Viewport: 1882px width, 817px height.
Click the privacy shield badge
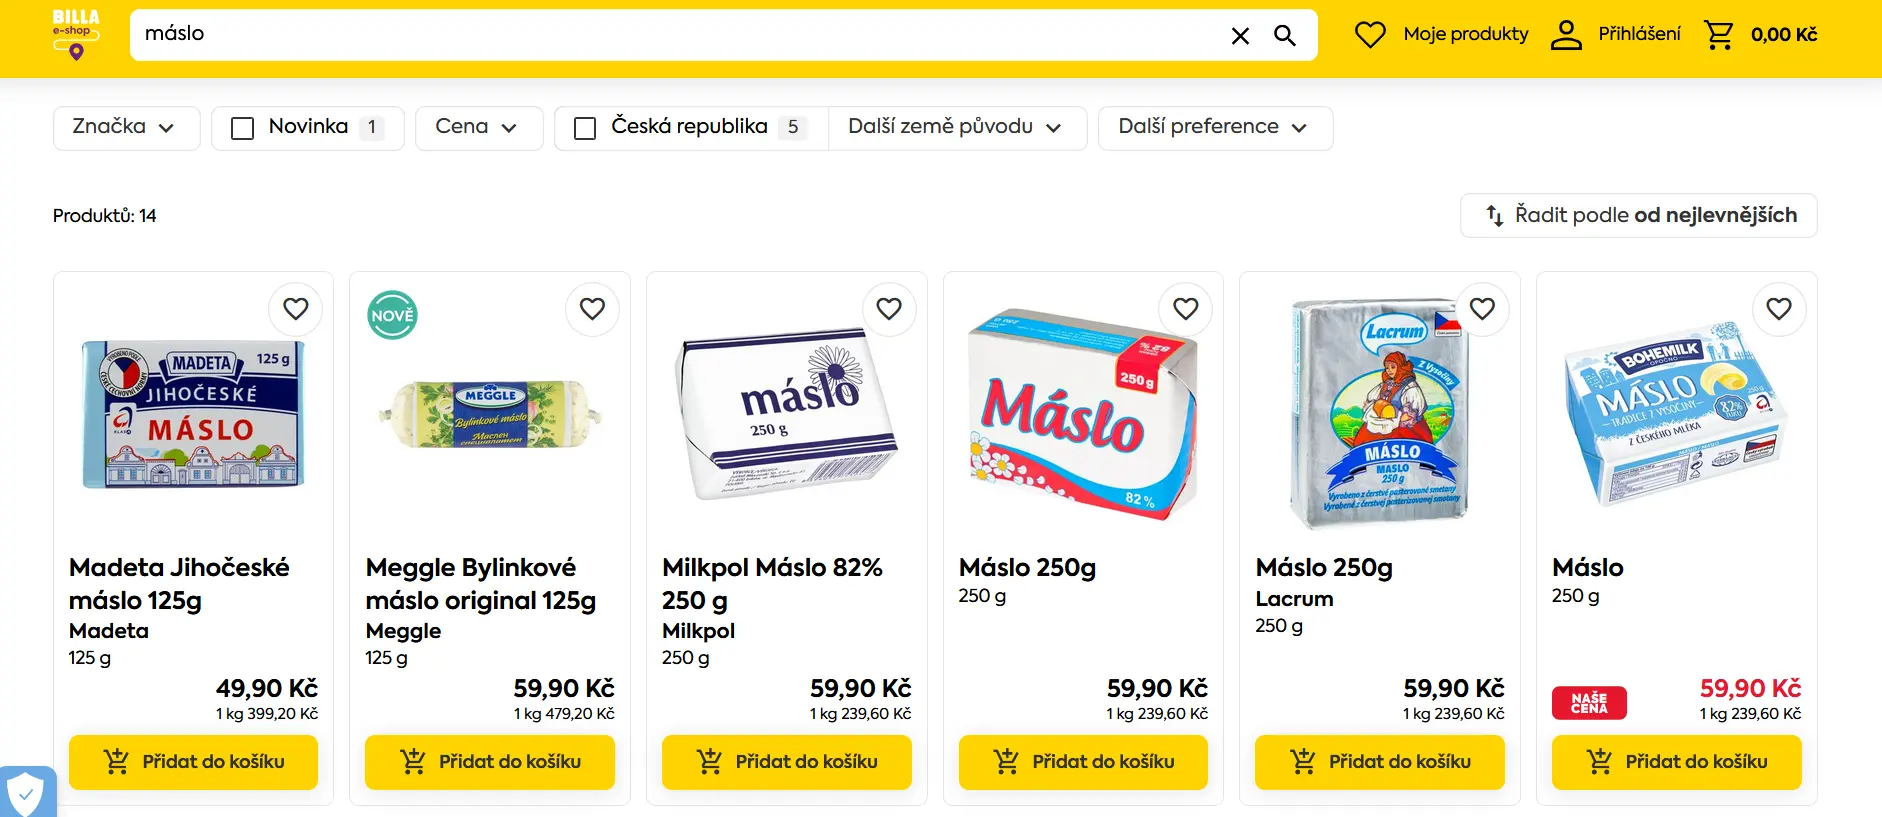click(x=25, y=793)
